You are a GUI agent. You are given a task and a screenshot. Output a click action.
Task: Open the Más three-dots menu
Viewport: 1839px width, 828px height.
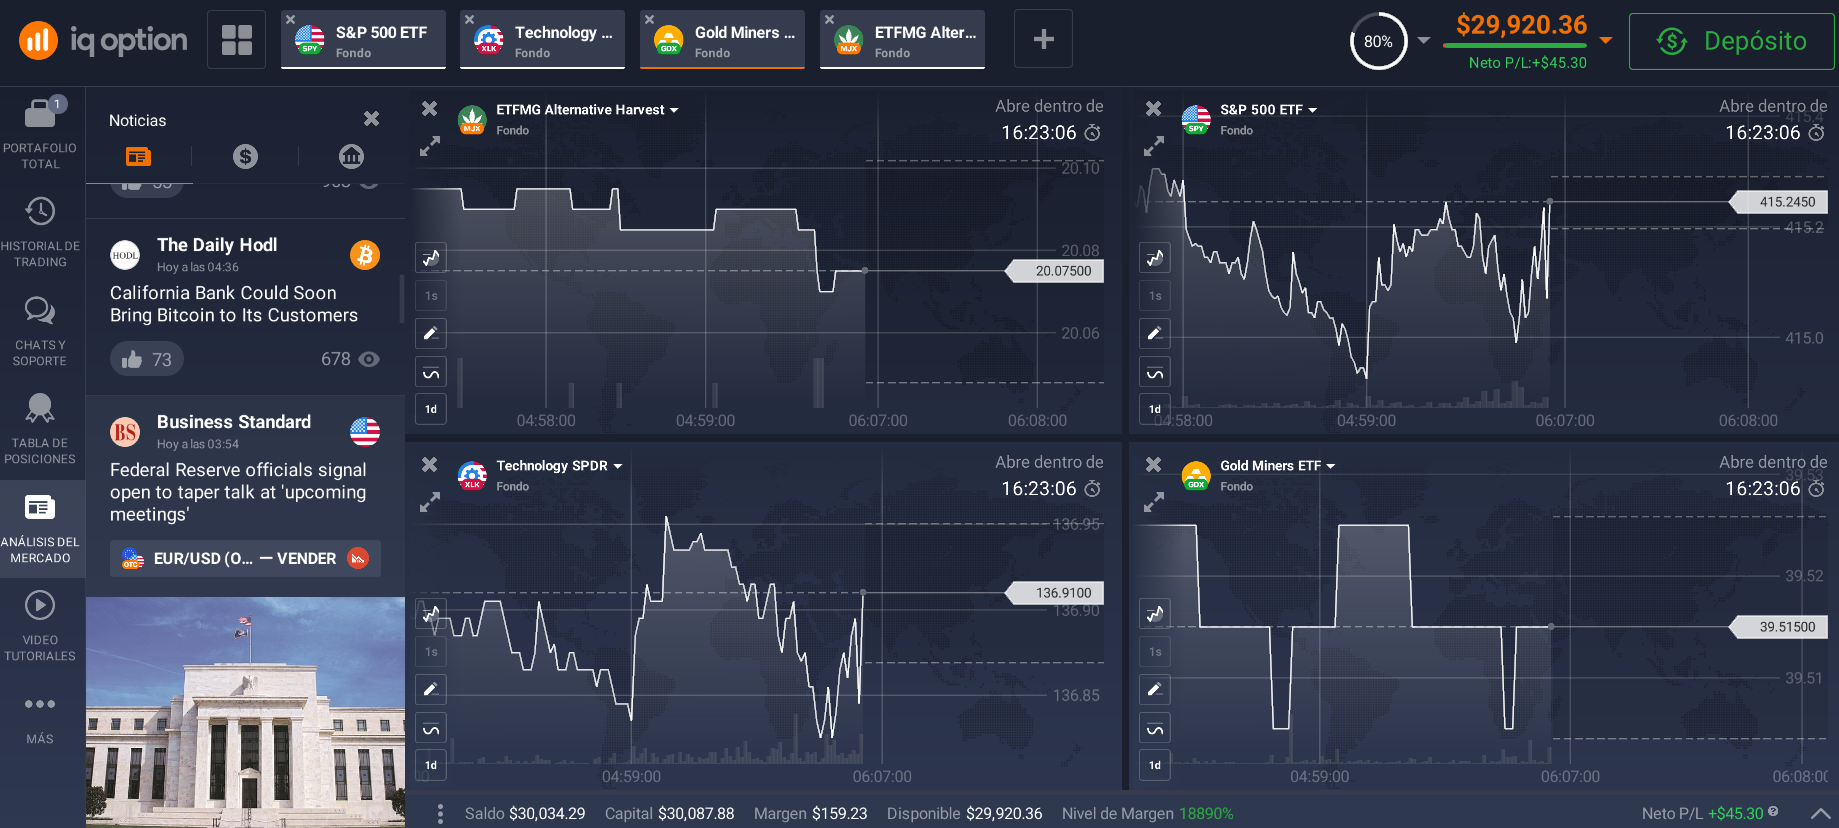[x=40, y=718]
